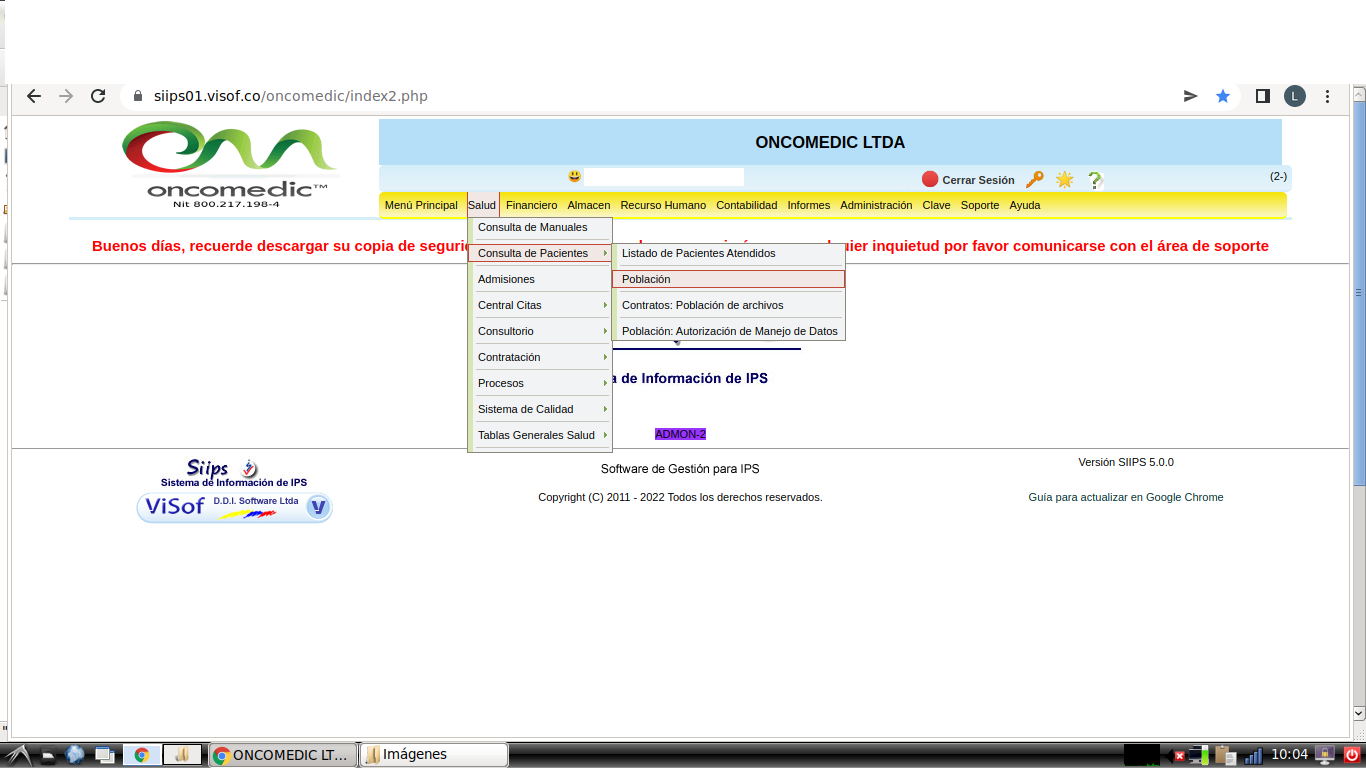Click the yellow star icon beside the key
The height and width of the screenshot is (768, 1366).
1064,179
